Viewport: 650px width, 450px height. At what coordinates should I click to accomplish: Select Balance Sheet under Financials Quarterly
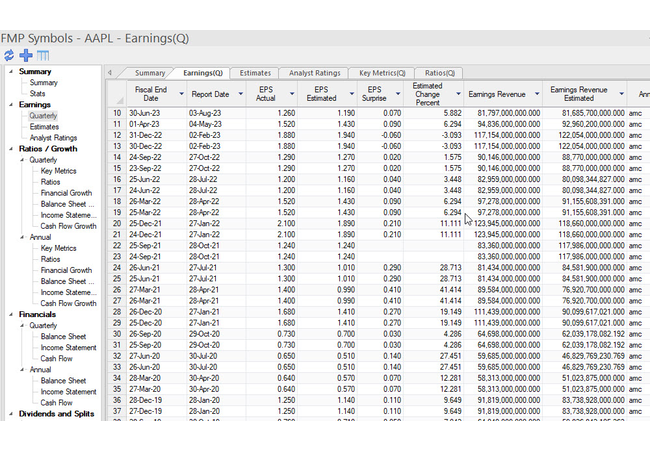click(63, 336)
